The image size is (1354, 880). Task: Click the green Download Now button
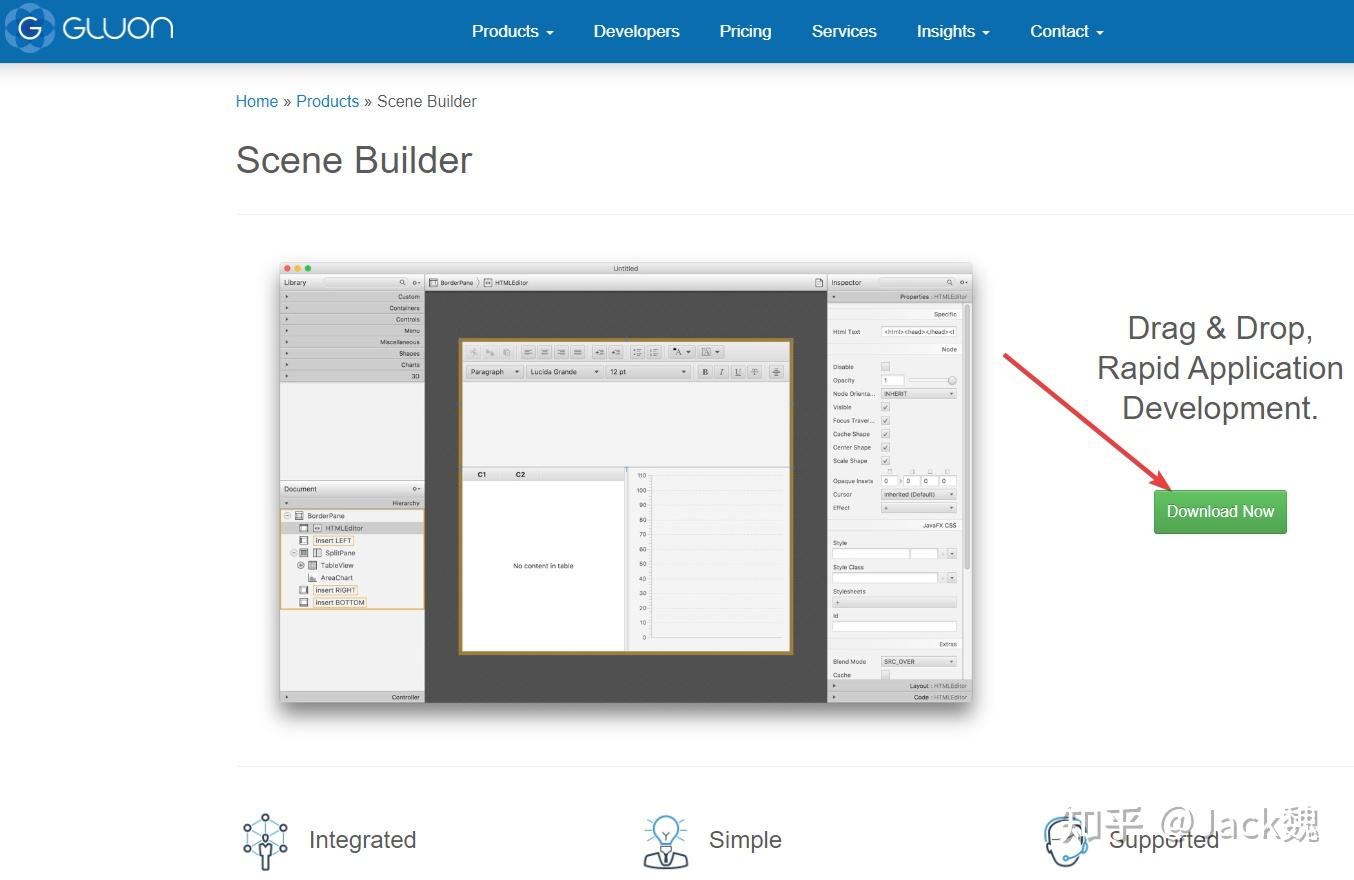(1219, 511)
